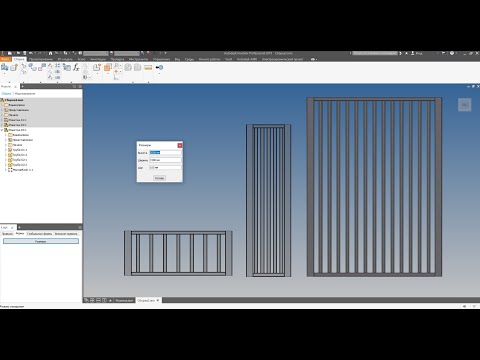Screen dimensions: 480x360
Task: Collapse the expanded third subassembly node in the tree
Action: [2, 130]
